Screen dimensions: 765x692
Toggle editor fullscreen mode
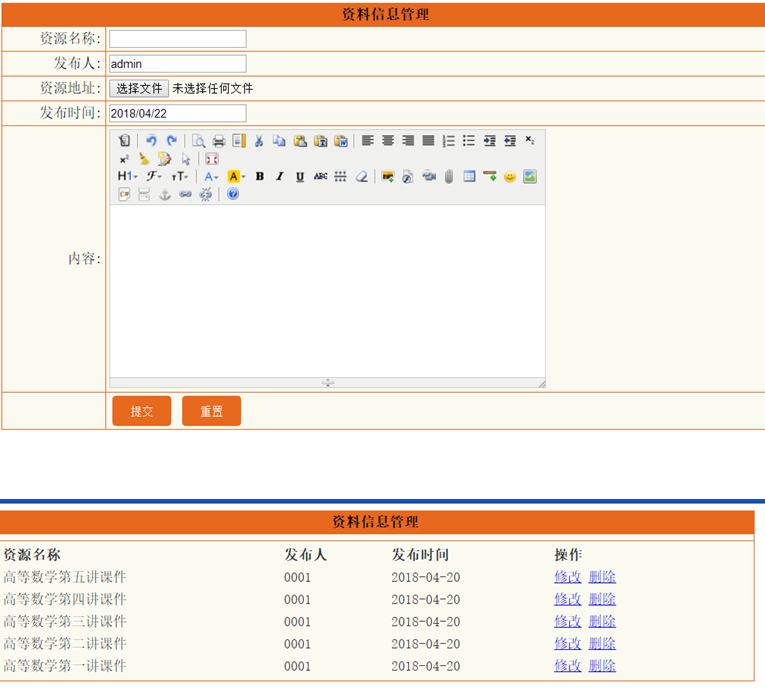coord(212,159)
